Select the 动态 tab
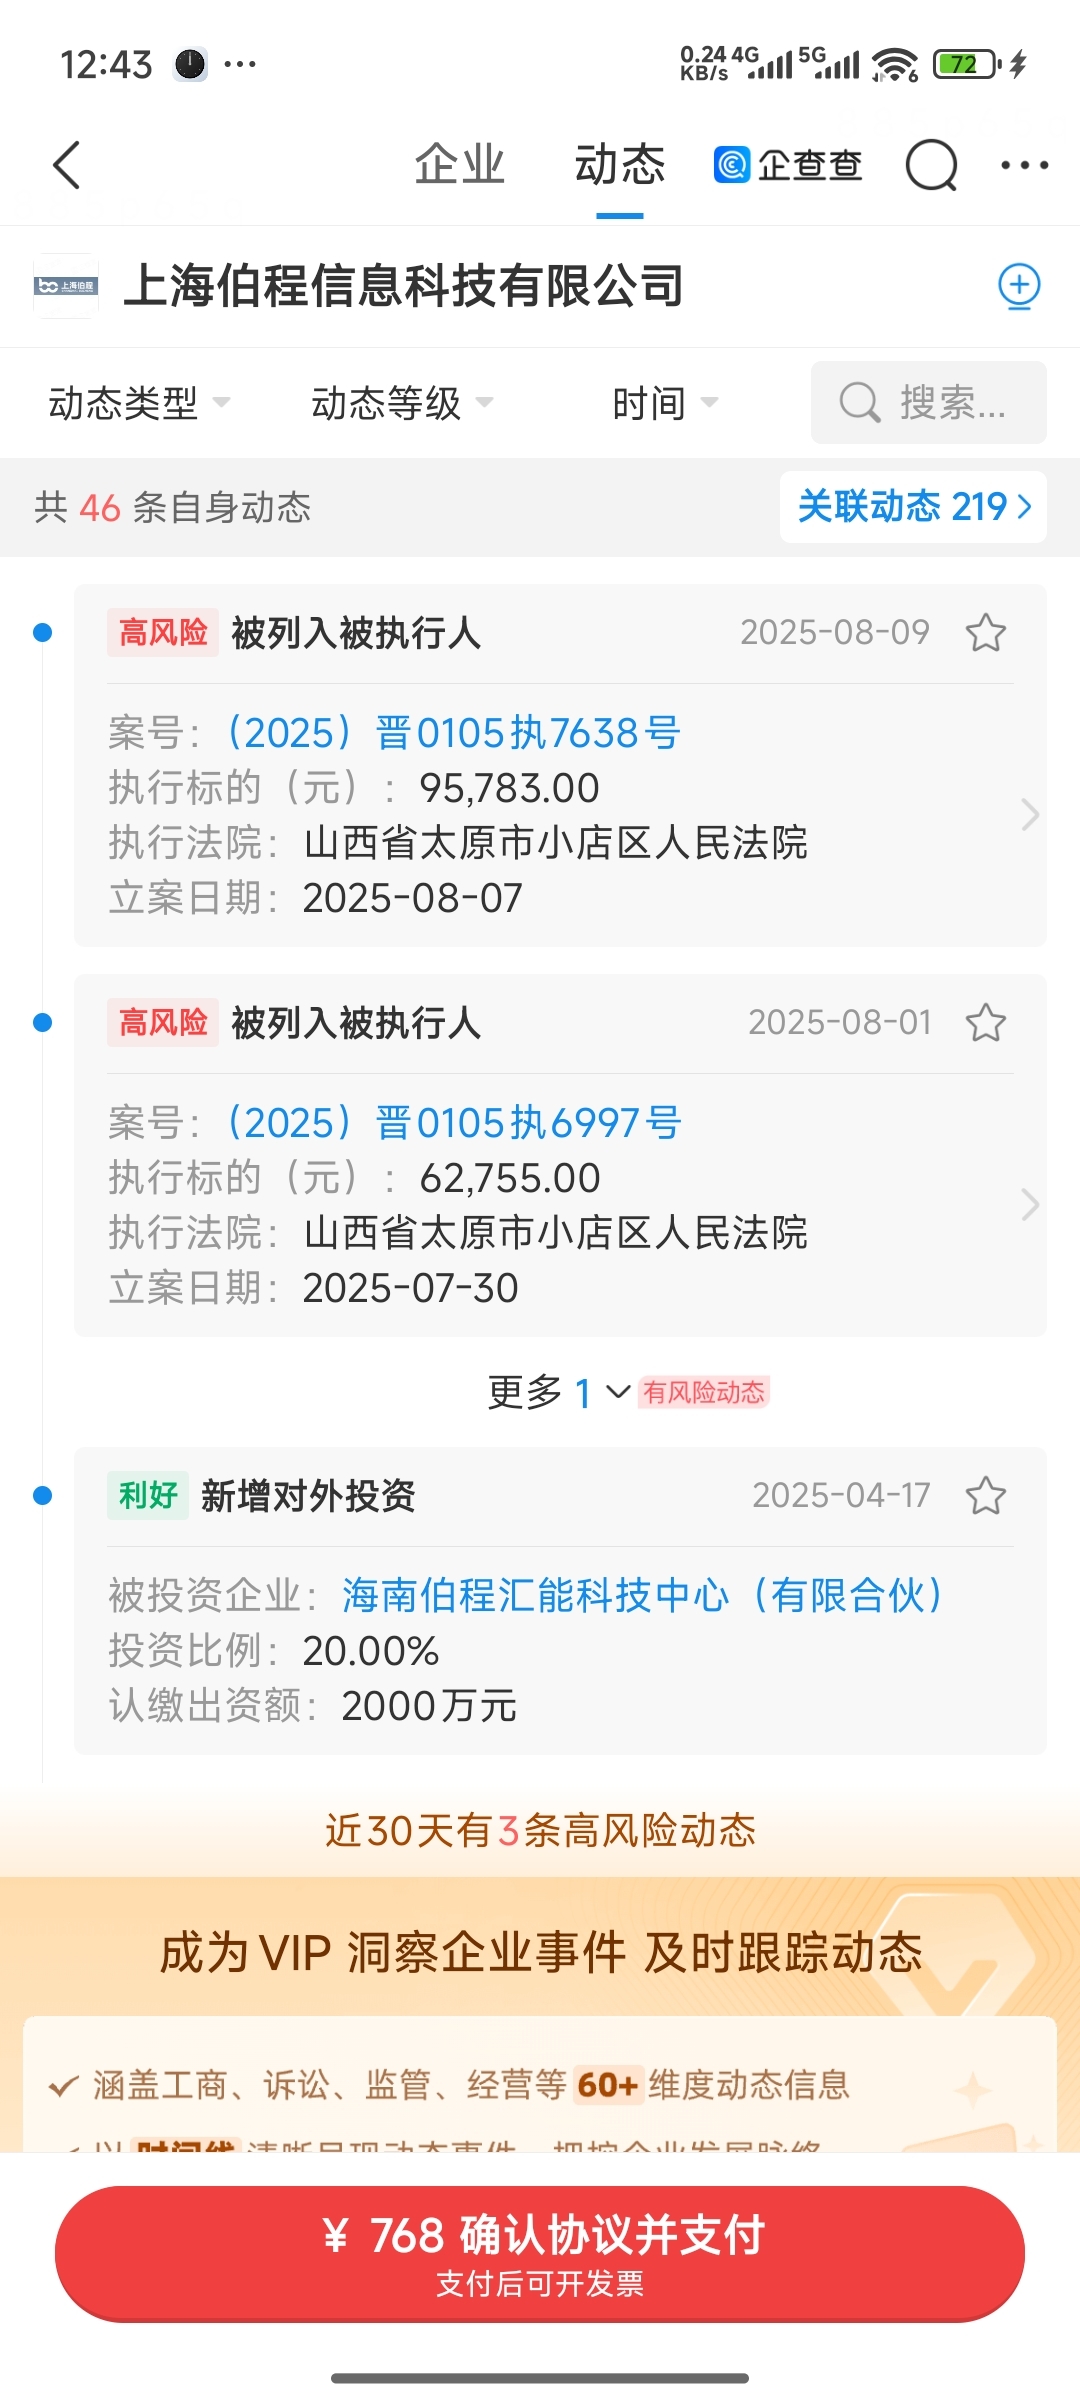 (x=620, y=165)
